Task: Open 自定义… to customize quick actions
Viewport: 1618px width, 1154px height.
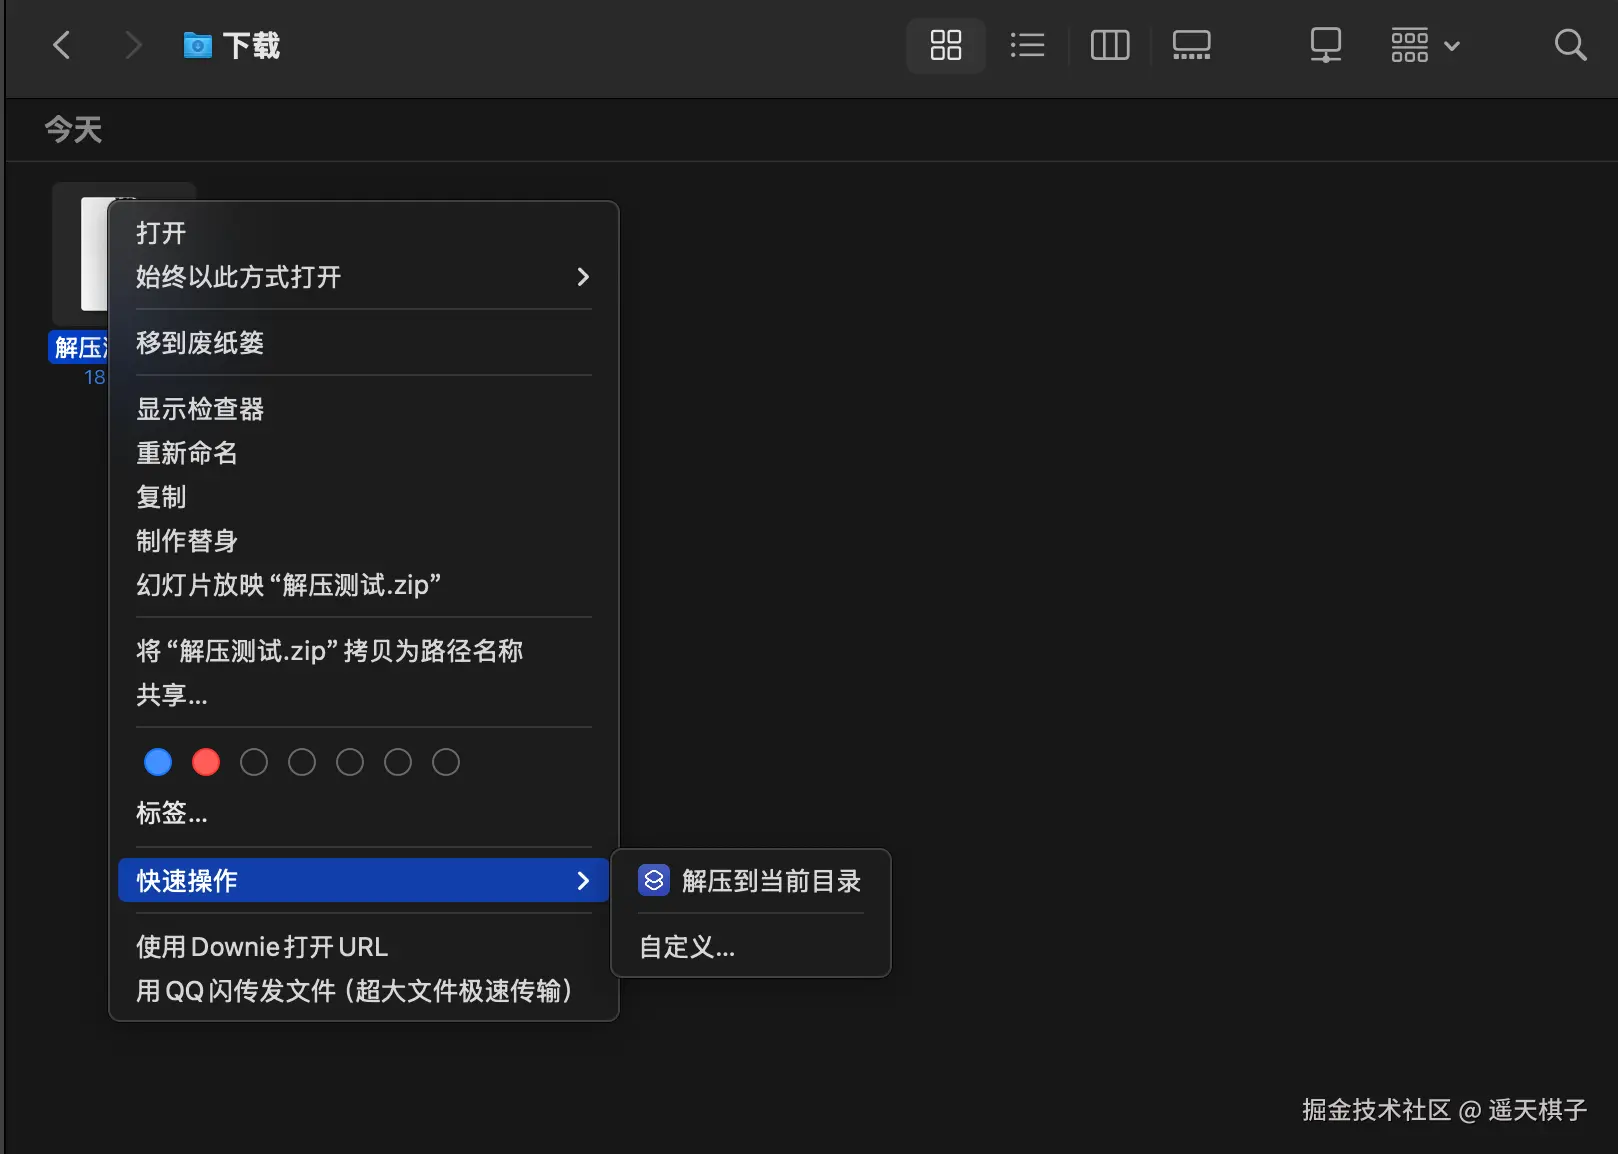Action: pos(751,947)
